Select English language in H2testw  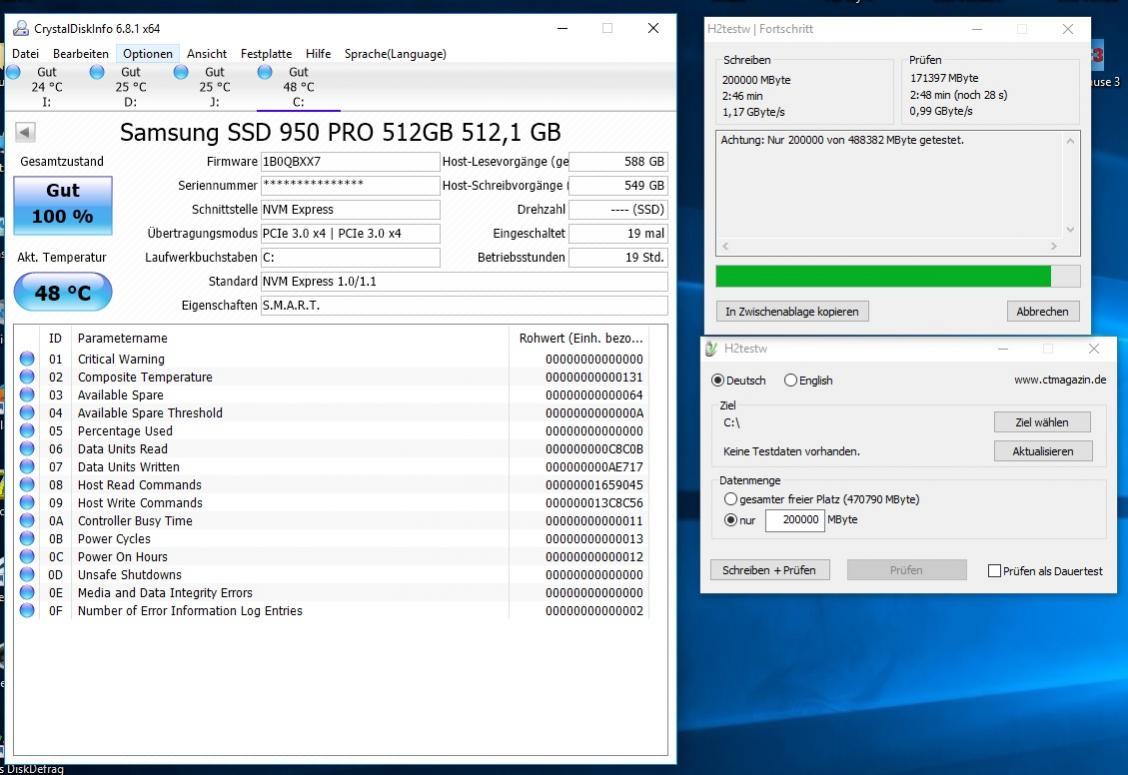pyautogui.click(x=791, y=380)
